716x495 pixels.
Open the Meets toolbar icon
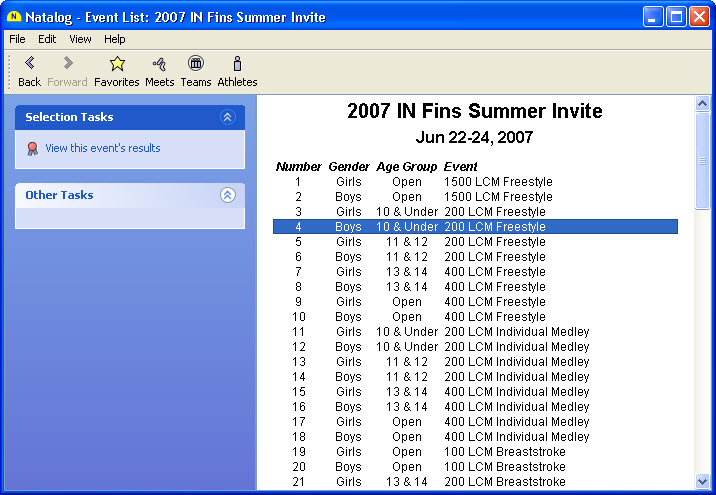(159, 64)
